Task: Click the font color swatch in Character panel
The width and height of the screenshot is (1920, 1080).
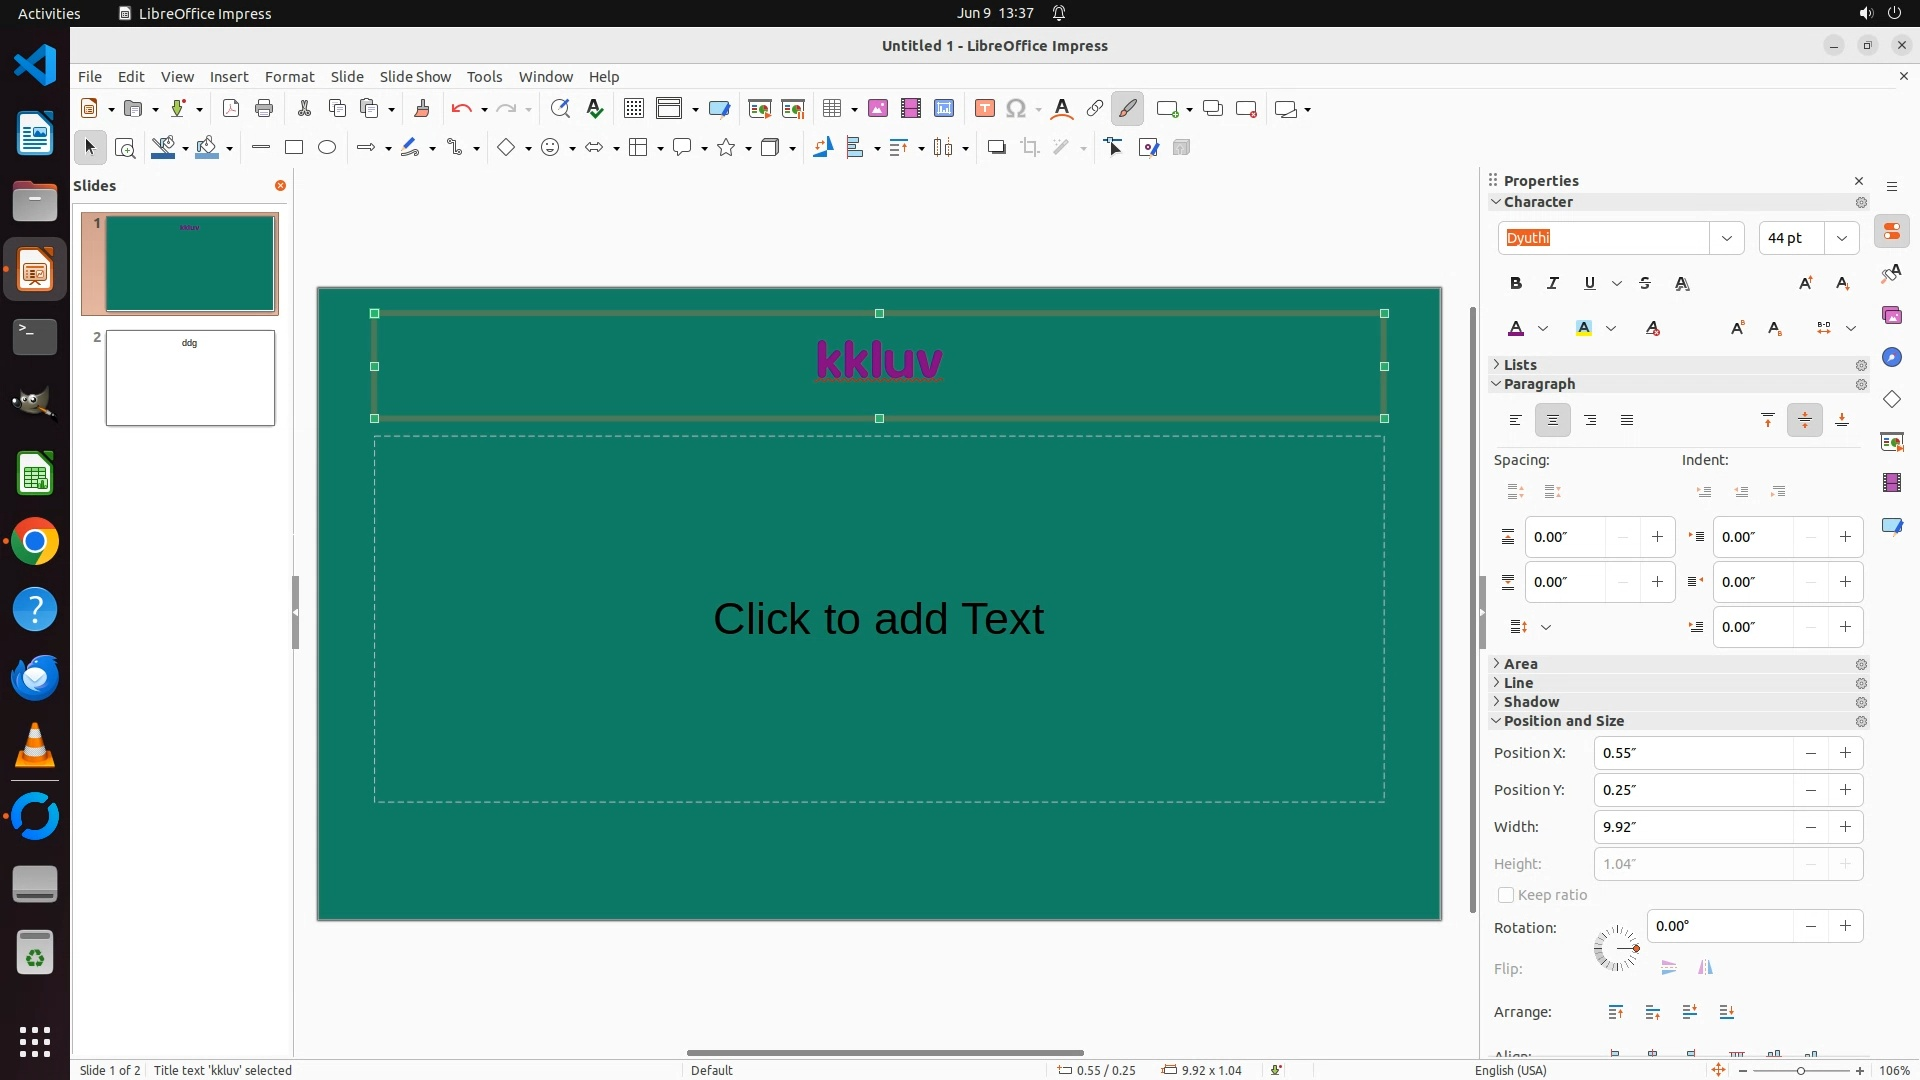Action: pyautogui.click(x=1516, y=329)
